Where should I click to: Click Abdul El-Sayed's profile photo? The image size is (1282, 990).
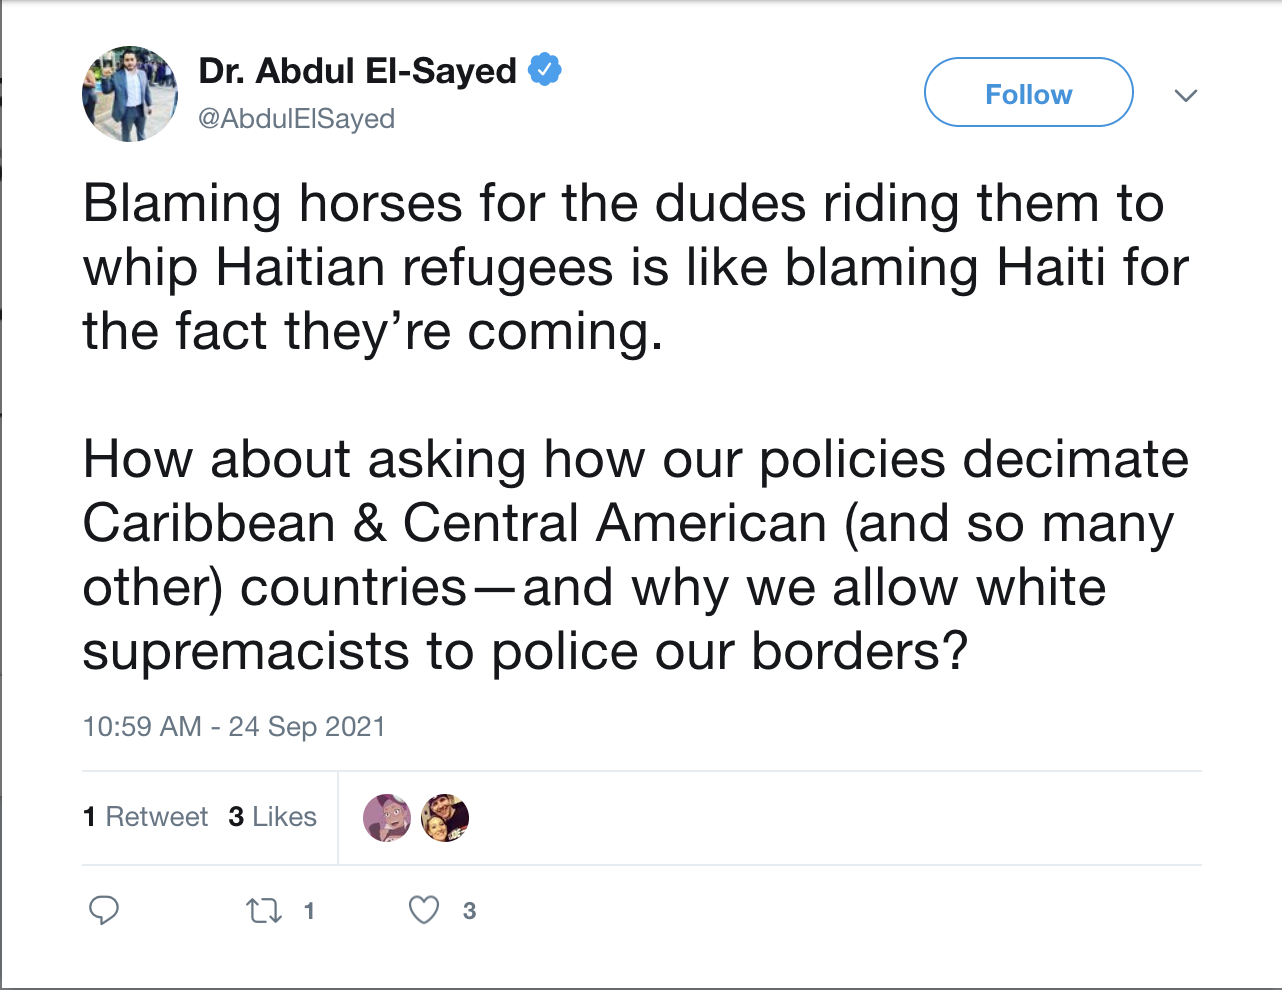click(x=130, y=94)
